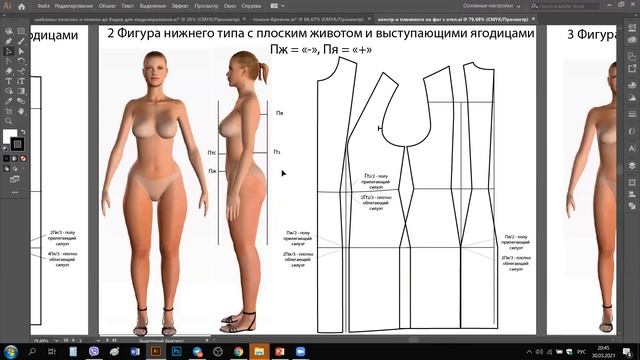The height and width of the screenshot is (360, 640).
Task: Show hidden system tray icons
Action: [x=529, y=351]
